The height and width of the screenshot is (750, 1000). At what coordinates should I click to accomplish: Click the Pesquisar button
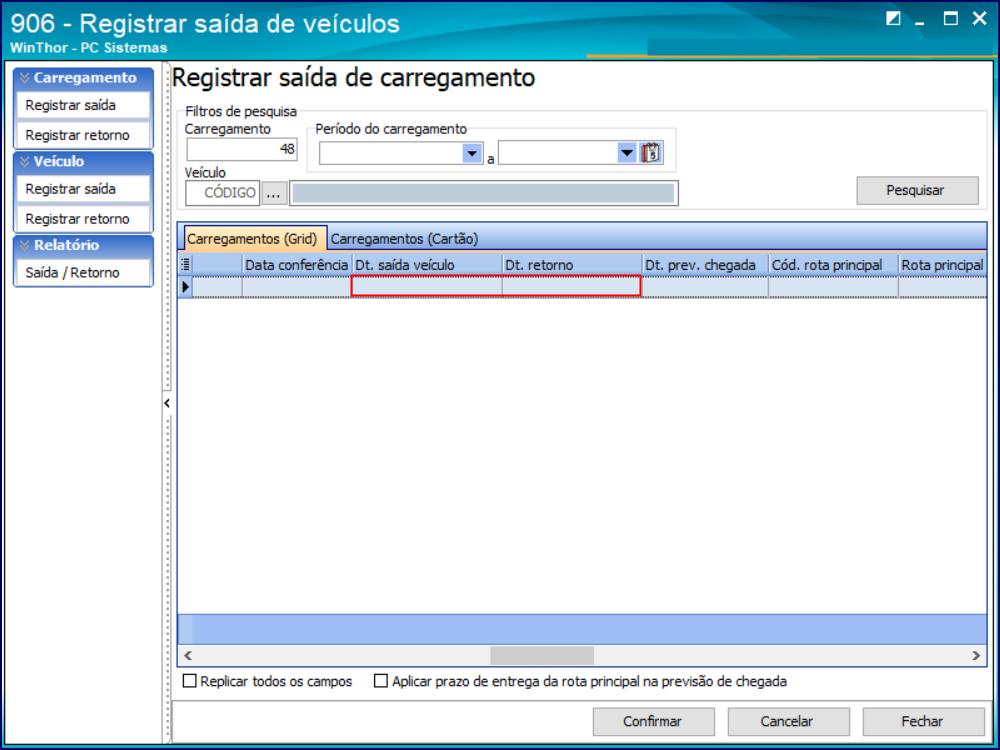click(x=916, y=190)
